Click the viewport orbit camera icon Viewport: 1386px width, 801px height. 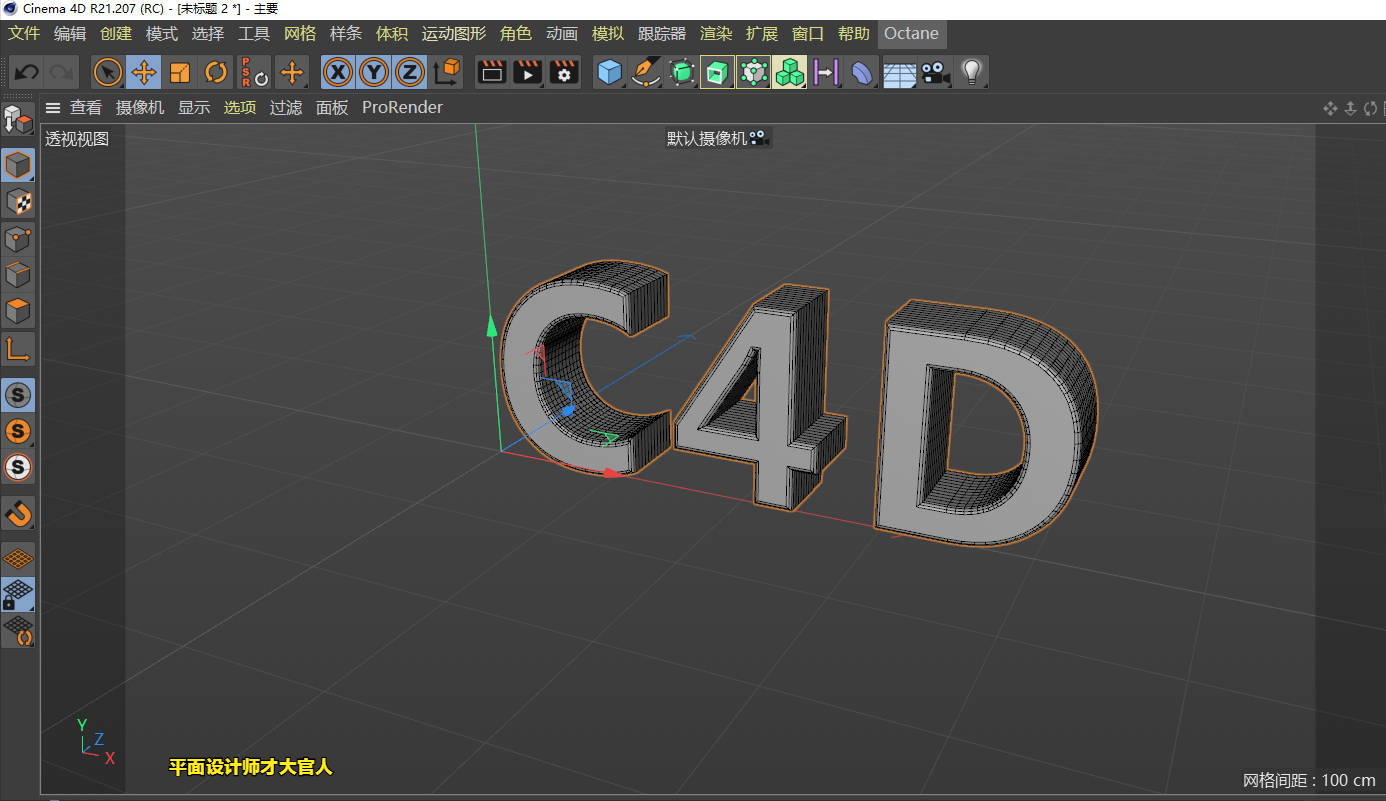click(1370, 109)
